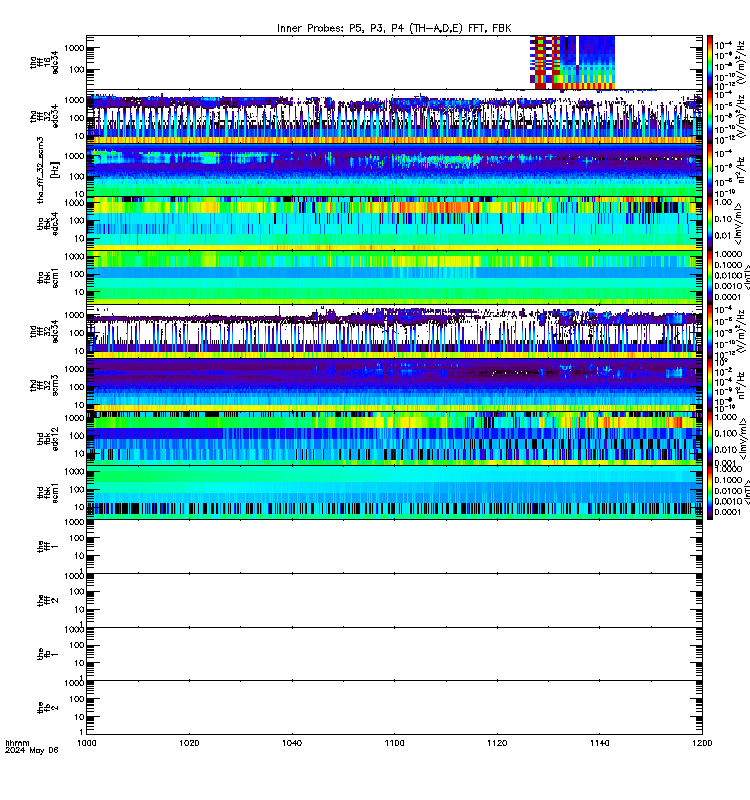Select the 'thd fff 32 edc34' panel label
750x800 pixels.
[x=44, y=332]
